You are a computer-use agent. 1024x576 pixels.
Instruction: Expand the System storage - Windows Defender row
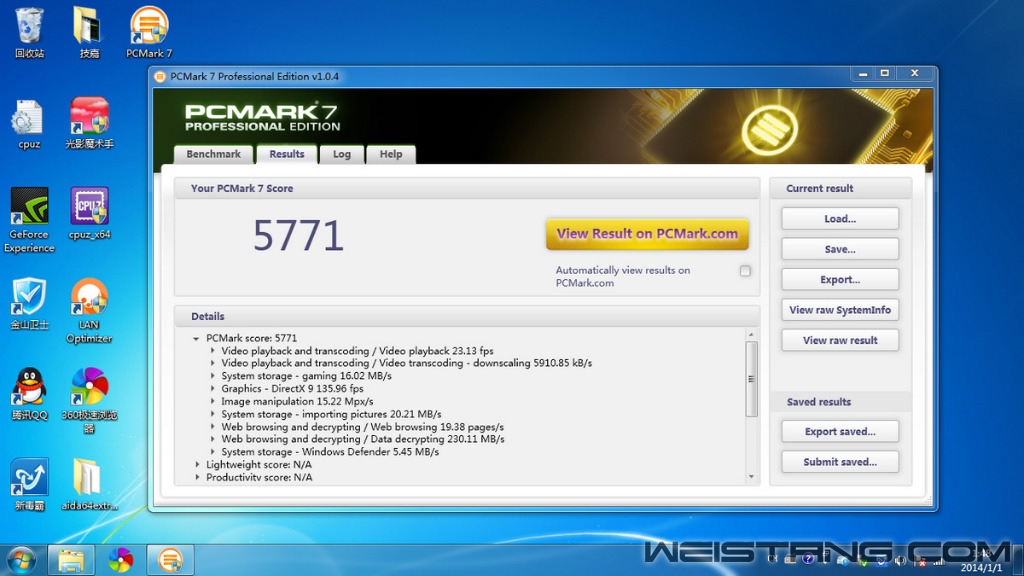click(212, 452)
